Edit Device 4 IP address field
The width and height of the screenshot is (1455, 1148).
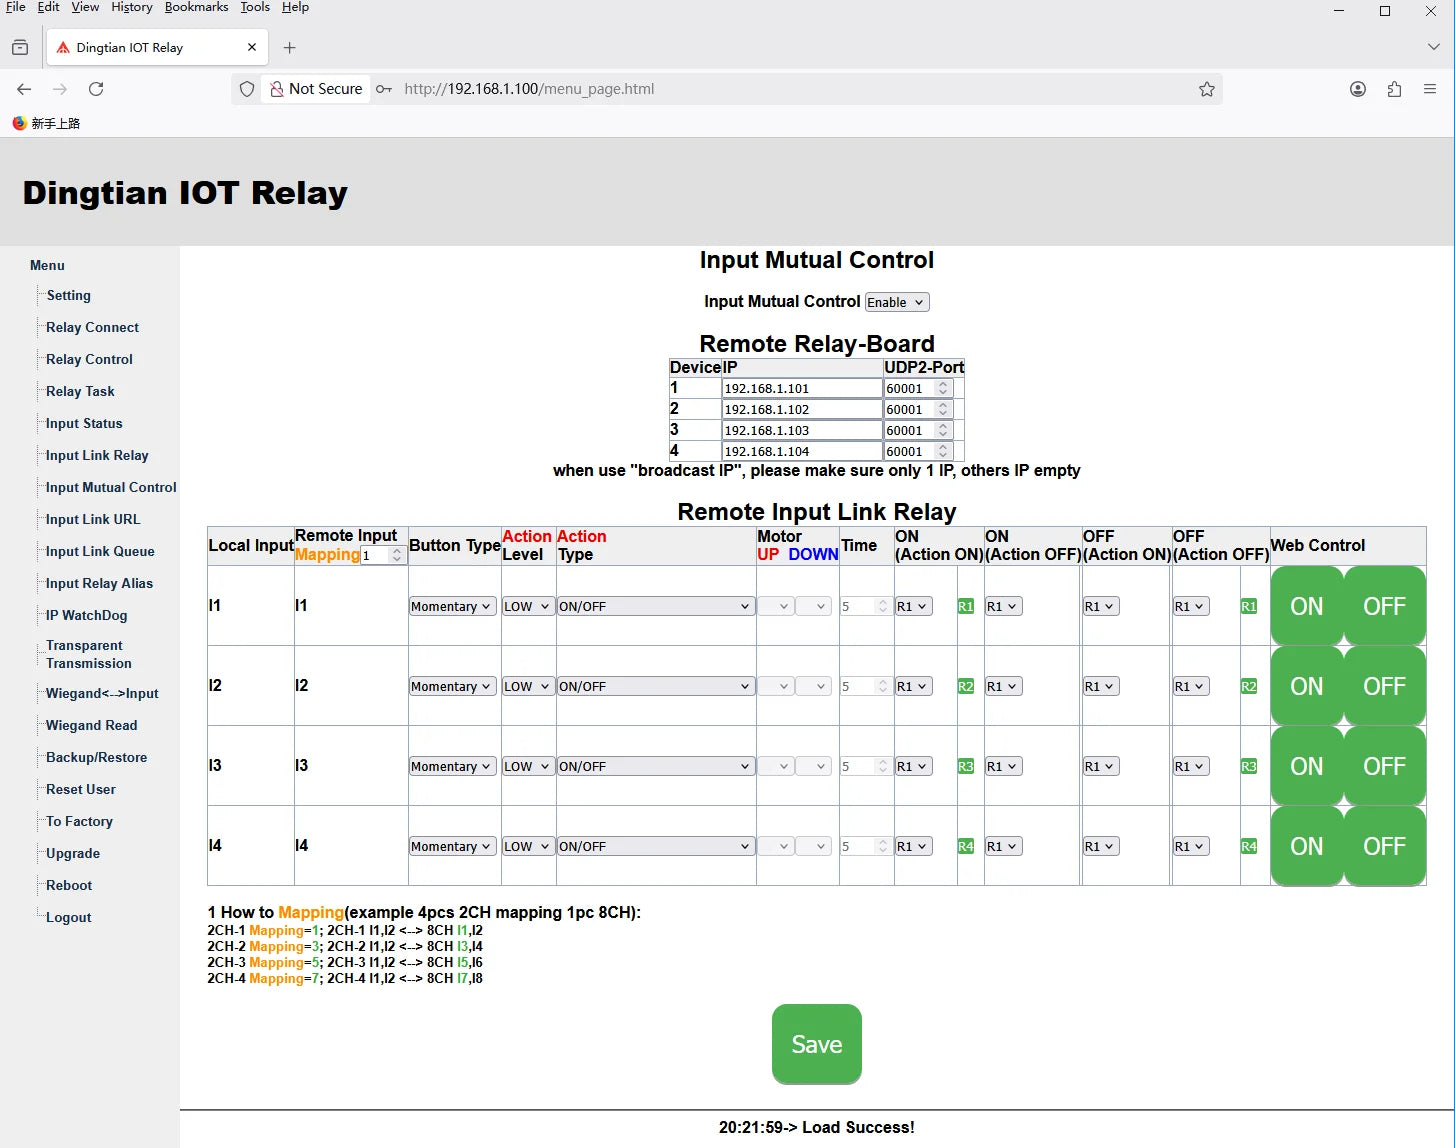[x=802, y=451]
